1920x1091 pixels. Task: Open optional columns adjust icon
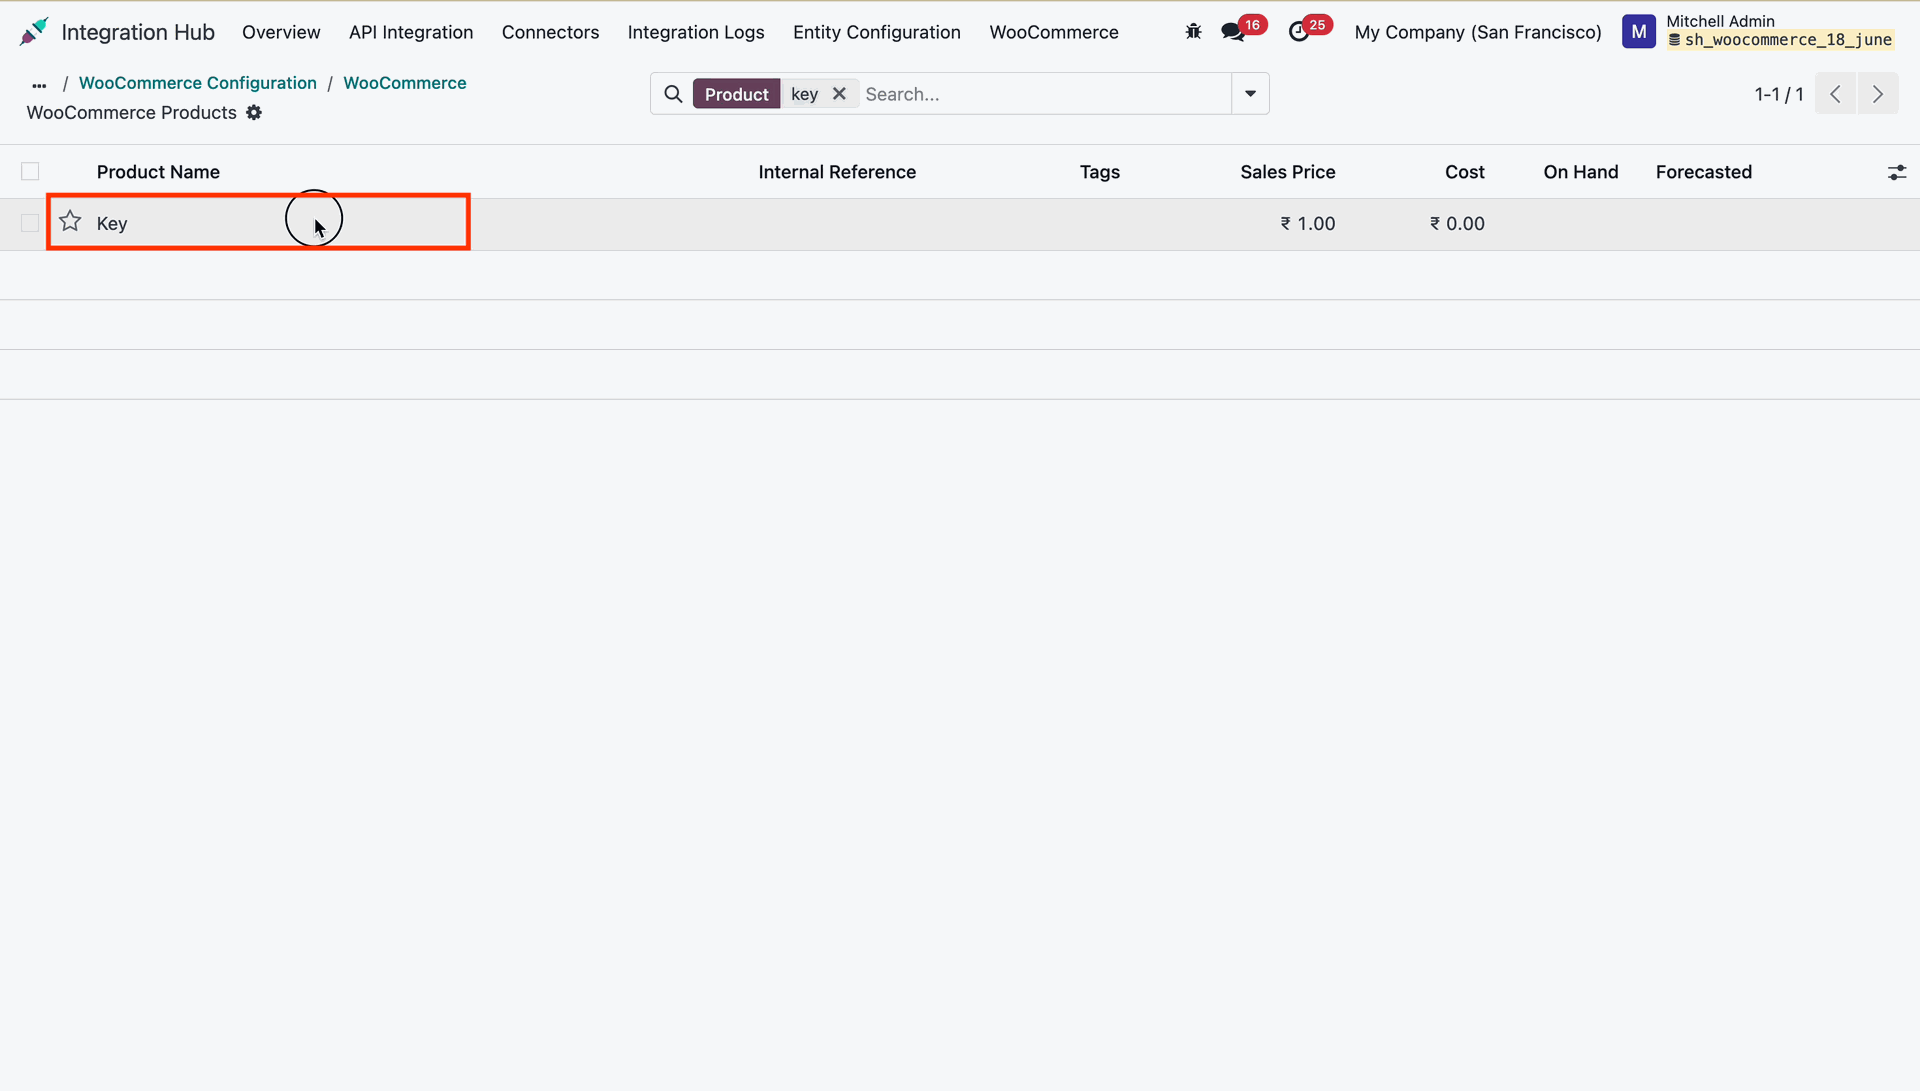(1896, 173)
